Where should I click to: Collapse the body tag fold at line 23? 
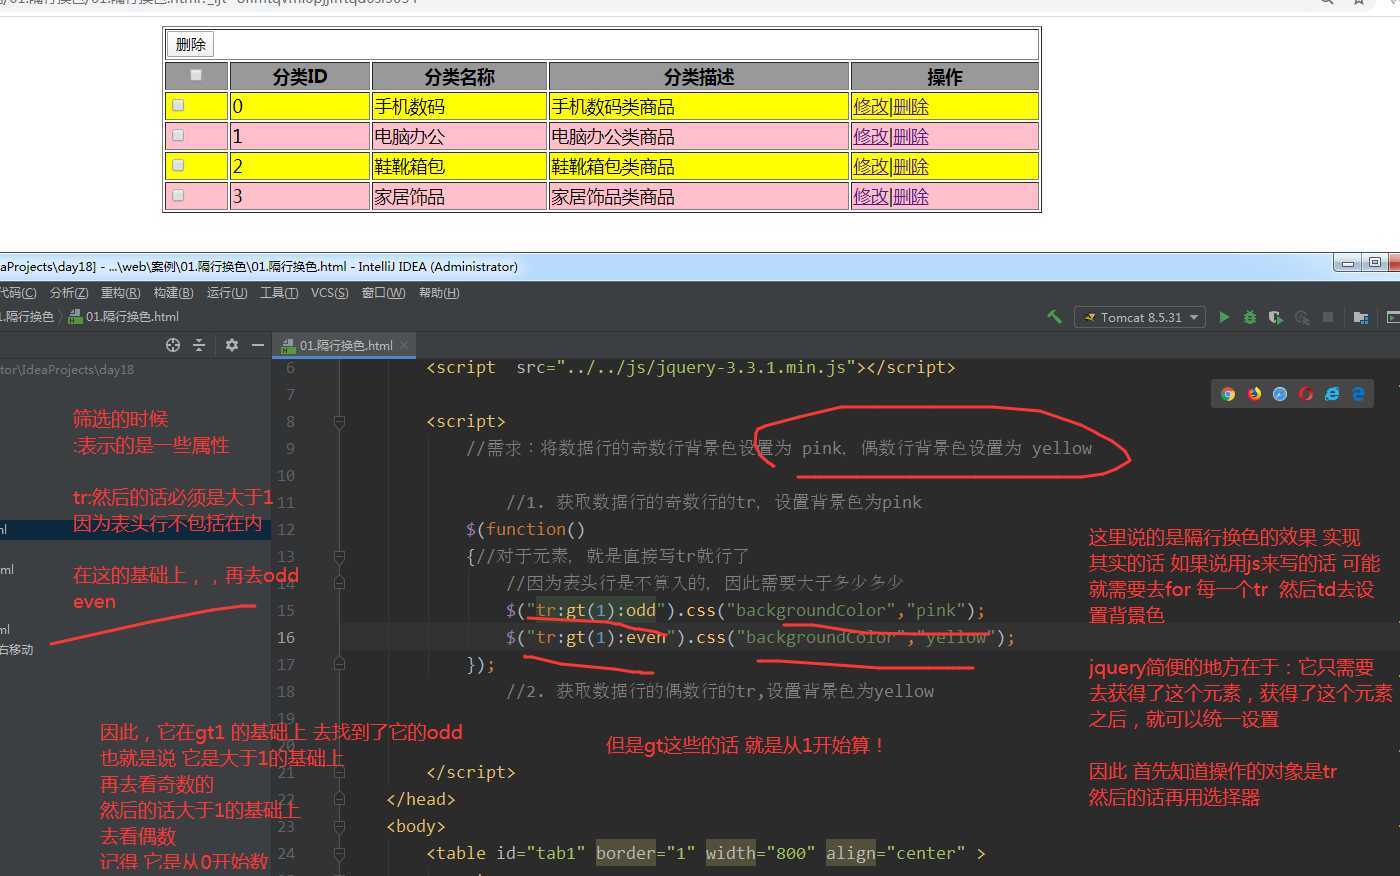(x=339, y=826)
